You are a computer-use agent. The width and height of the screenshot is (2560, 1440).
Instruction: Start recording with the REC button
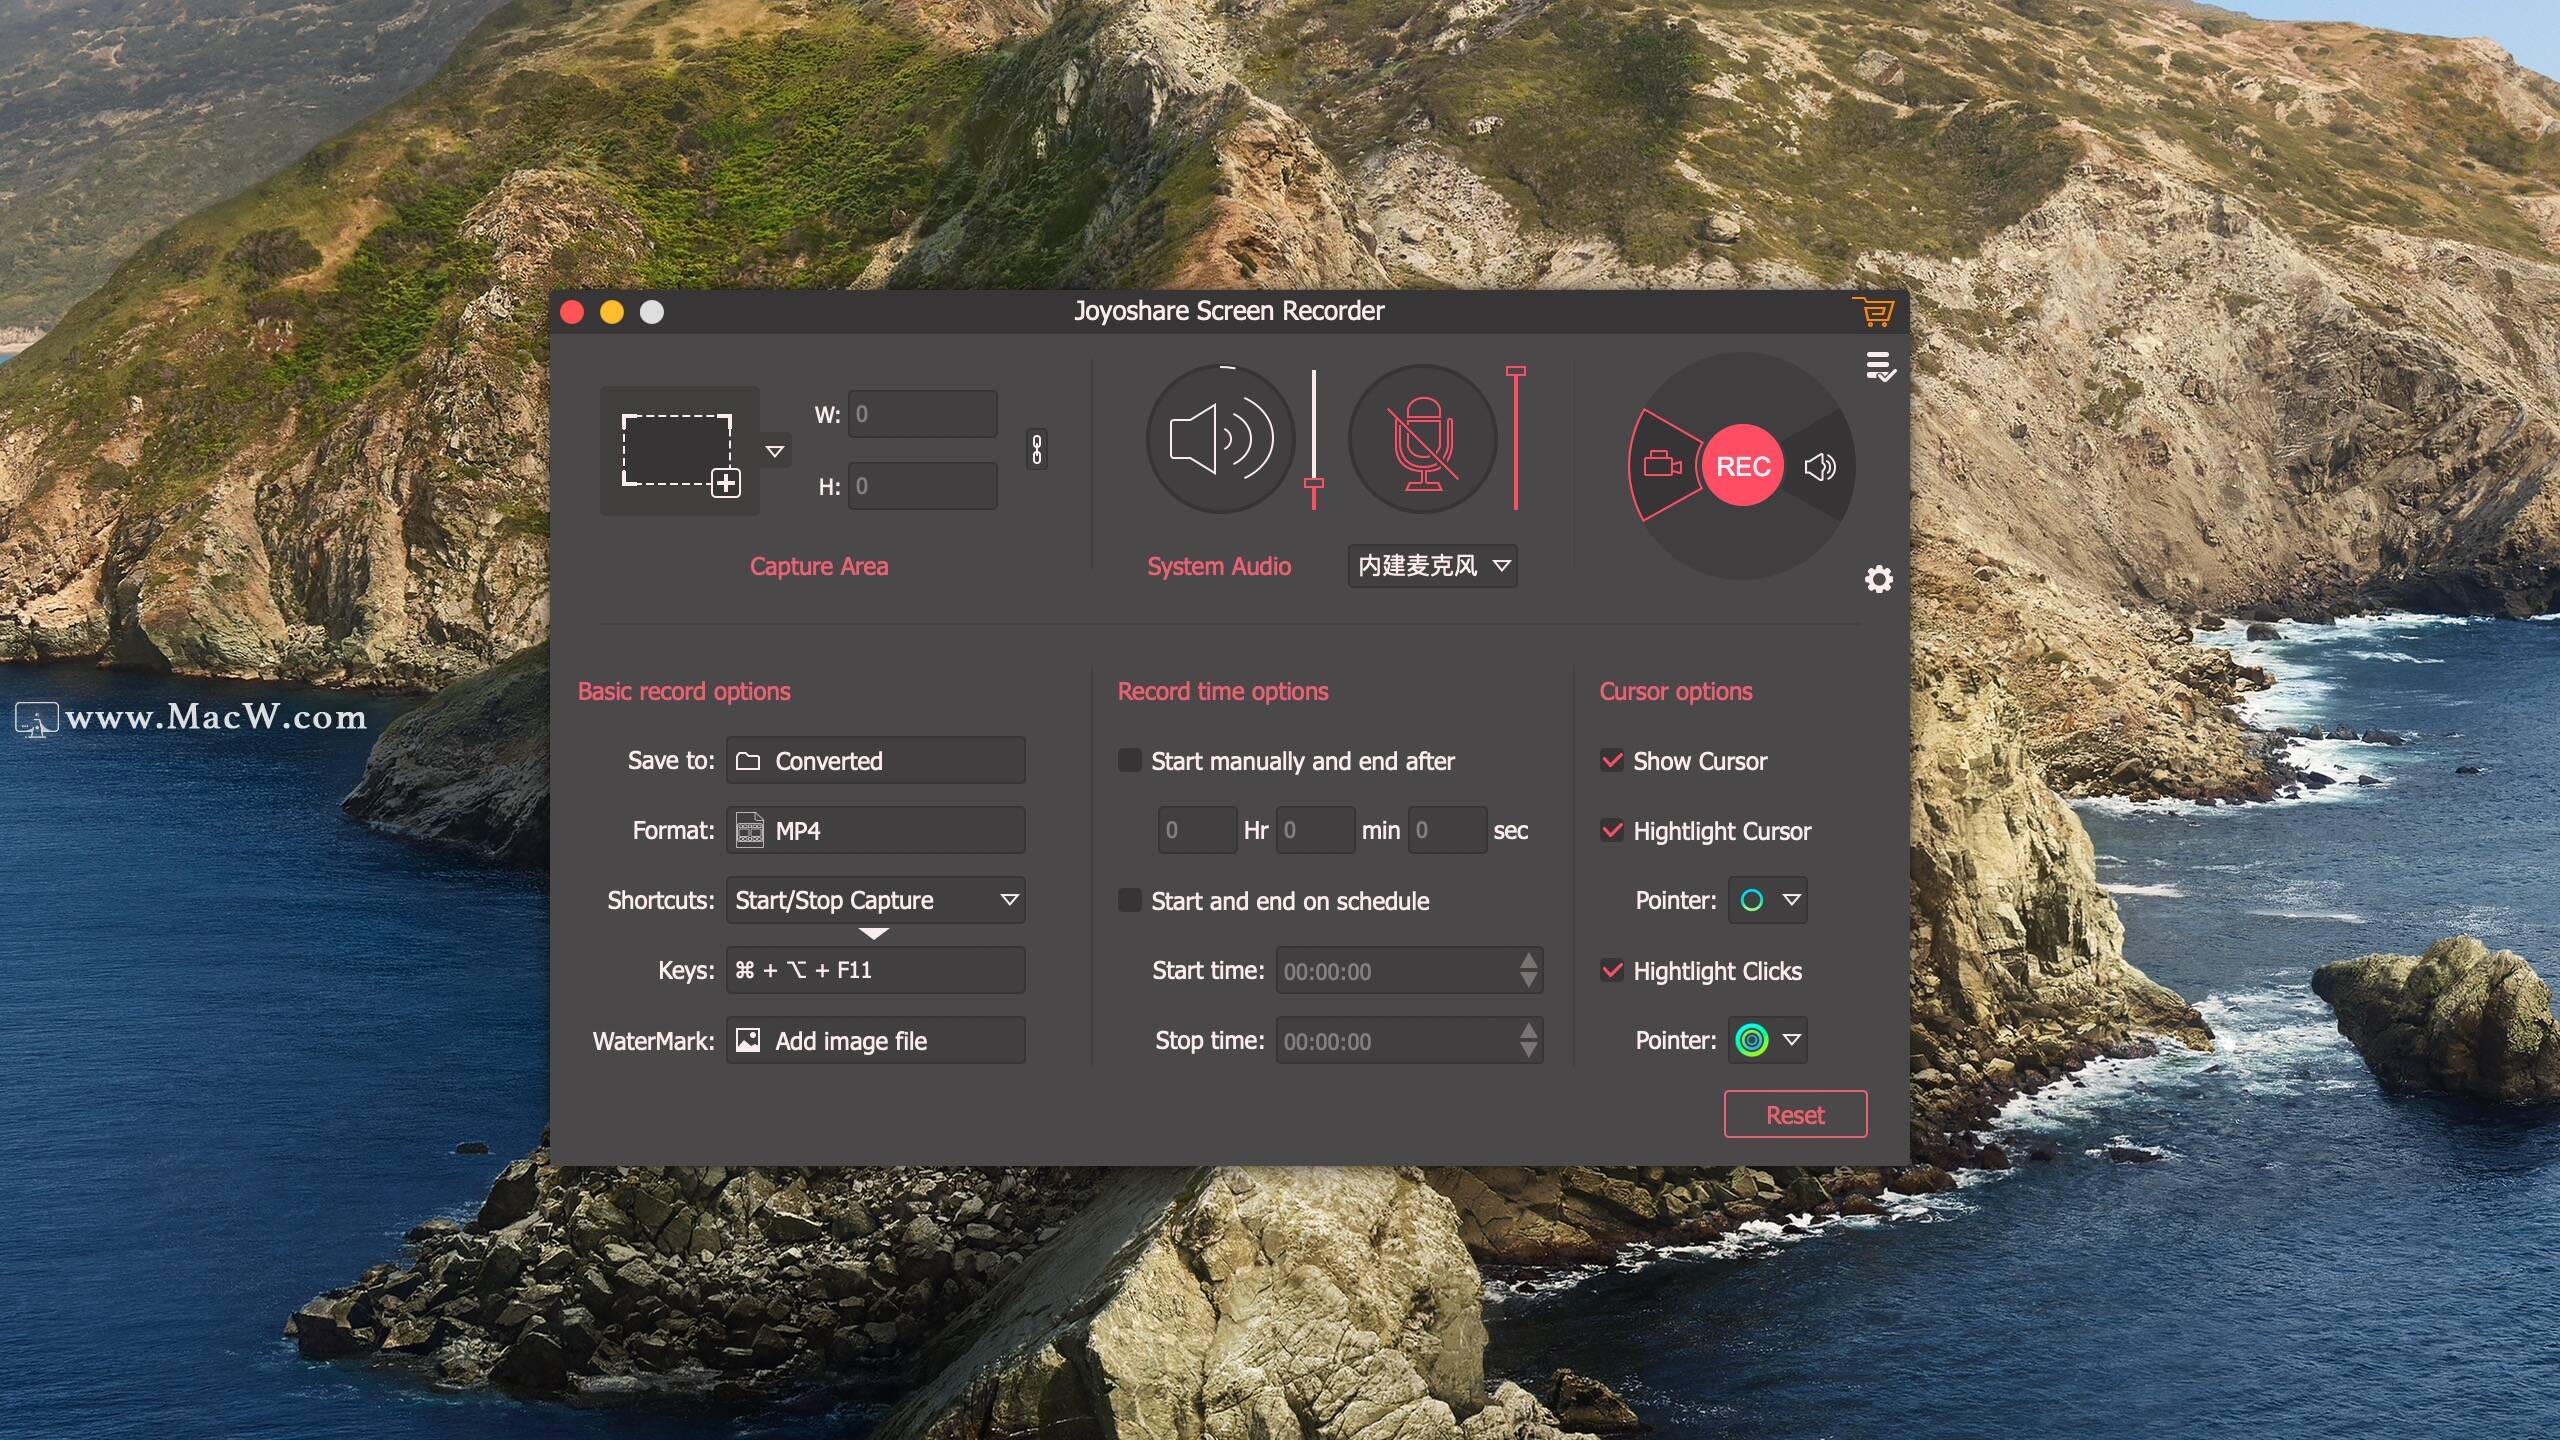pos(1743,466)
